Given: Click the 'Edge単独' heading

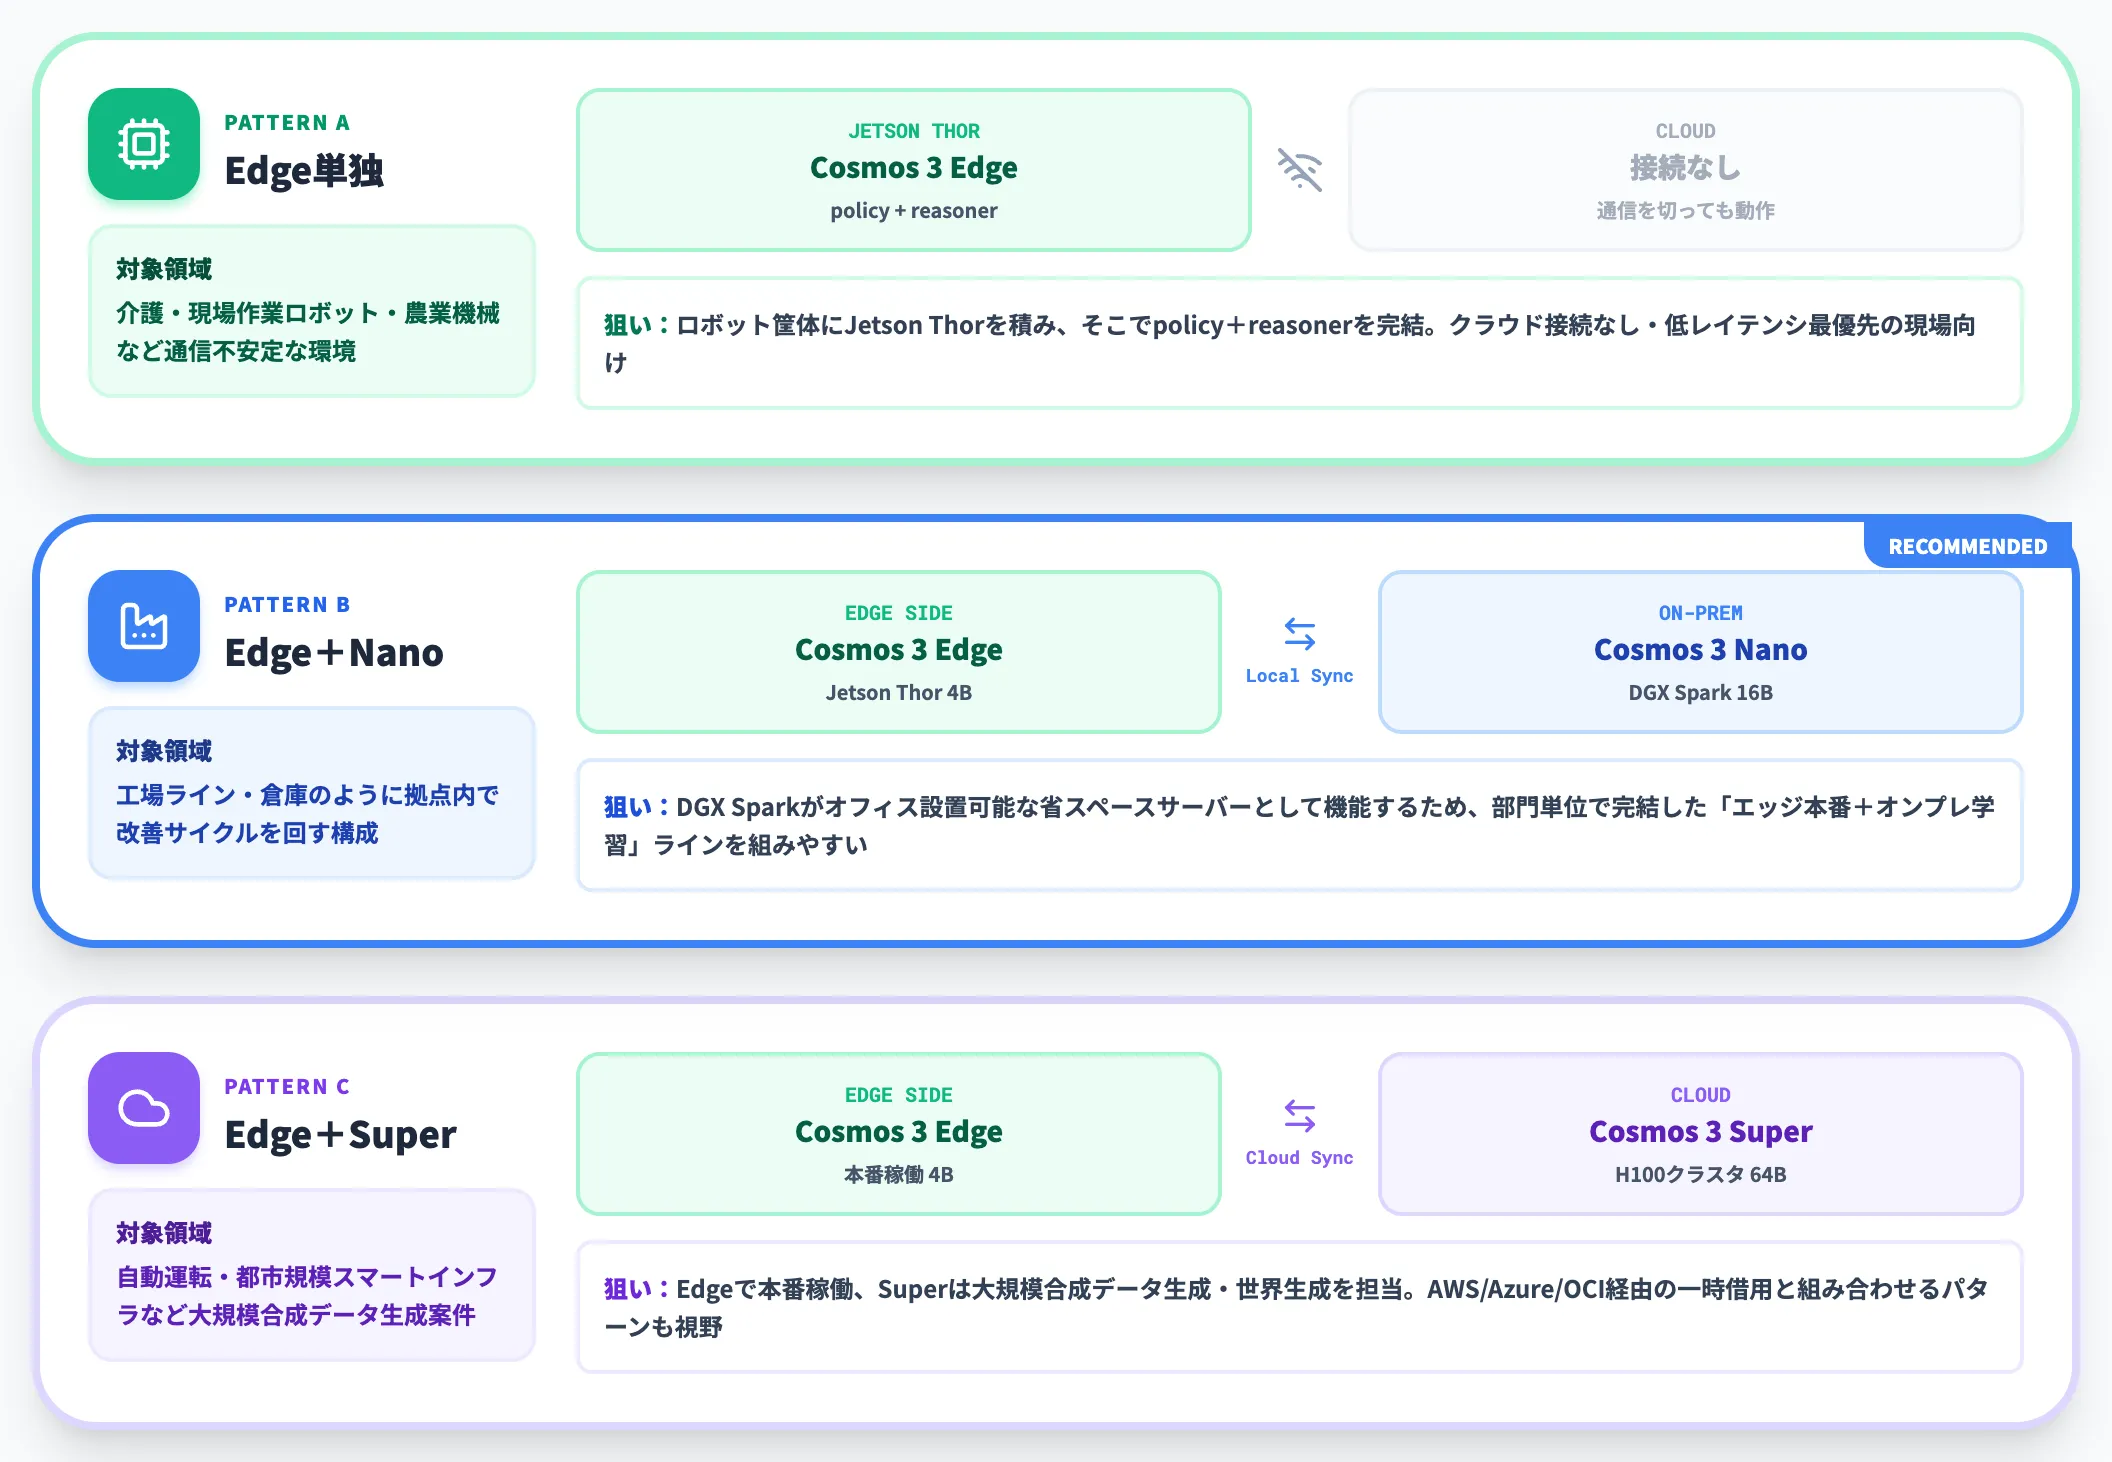Looking at the screenshot, I should click(x=304, y=170).
